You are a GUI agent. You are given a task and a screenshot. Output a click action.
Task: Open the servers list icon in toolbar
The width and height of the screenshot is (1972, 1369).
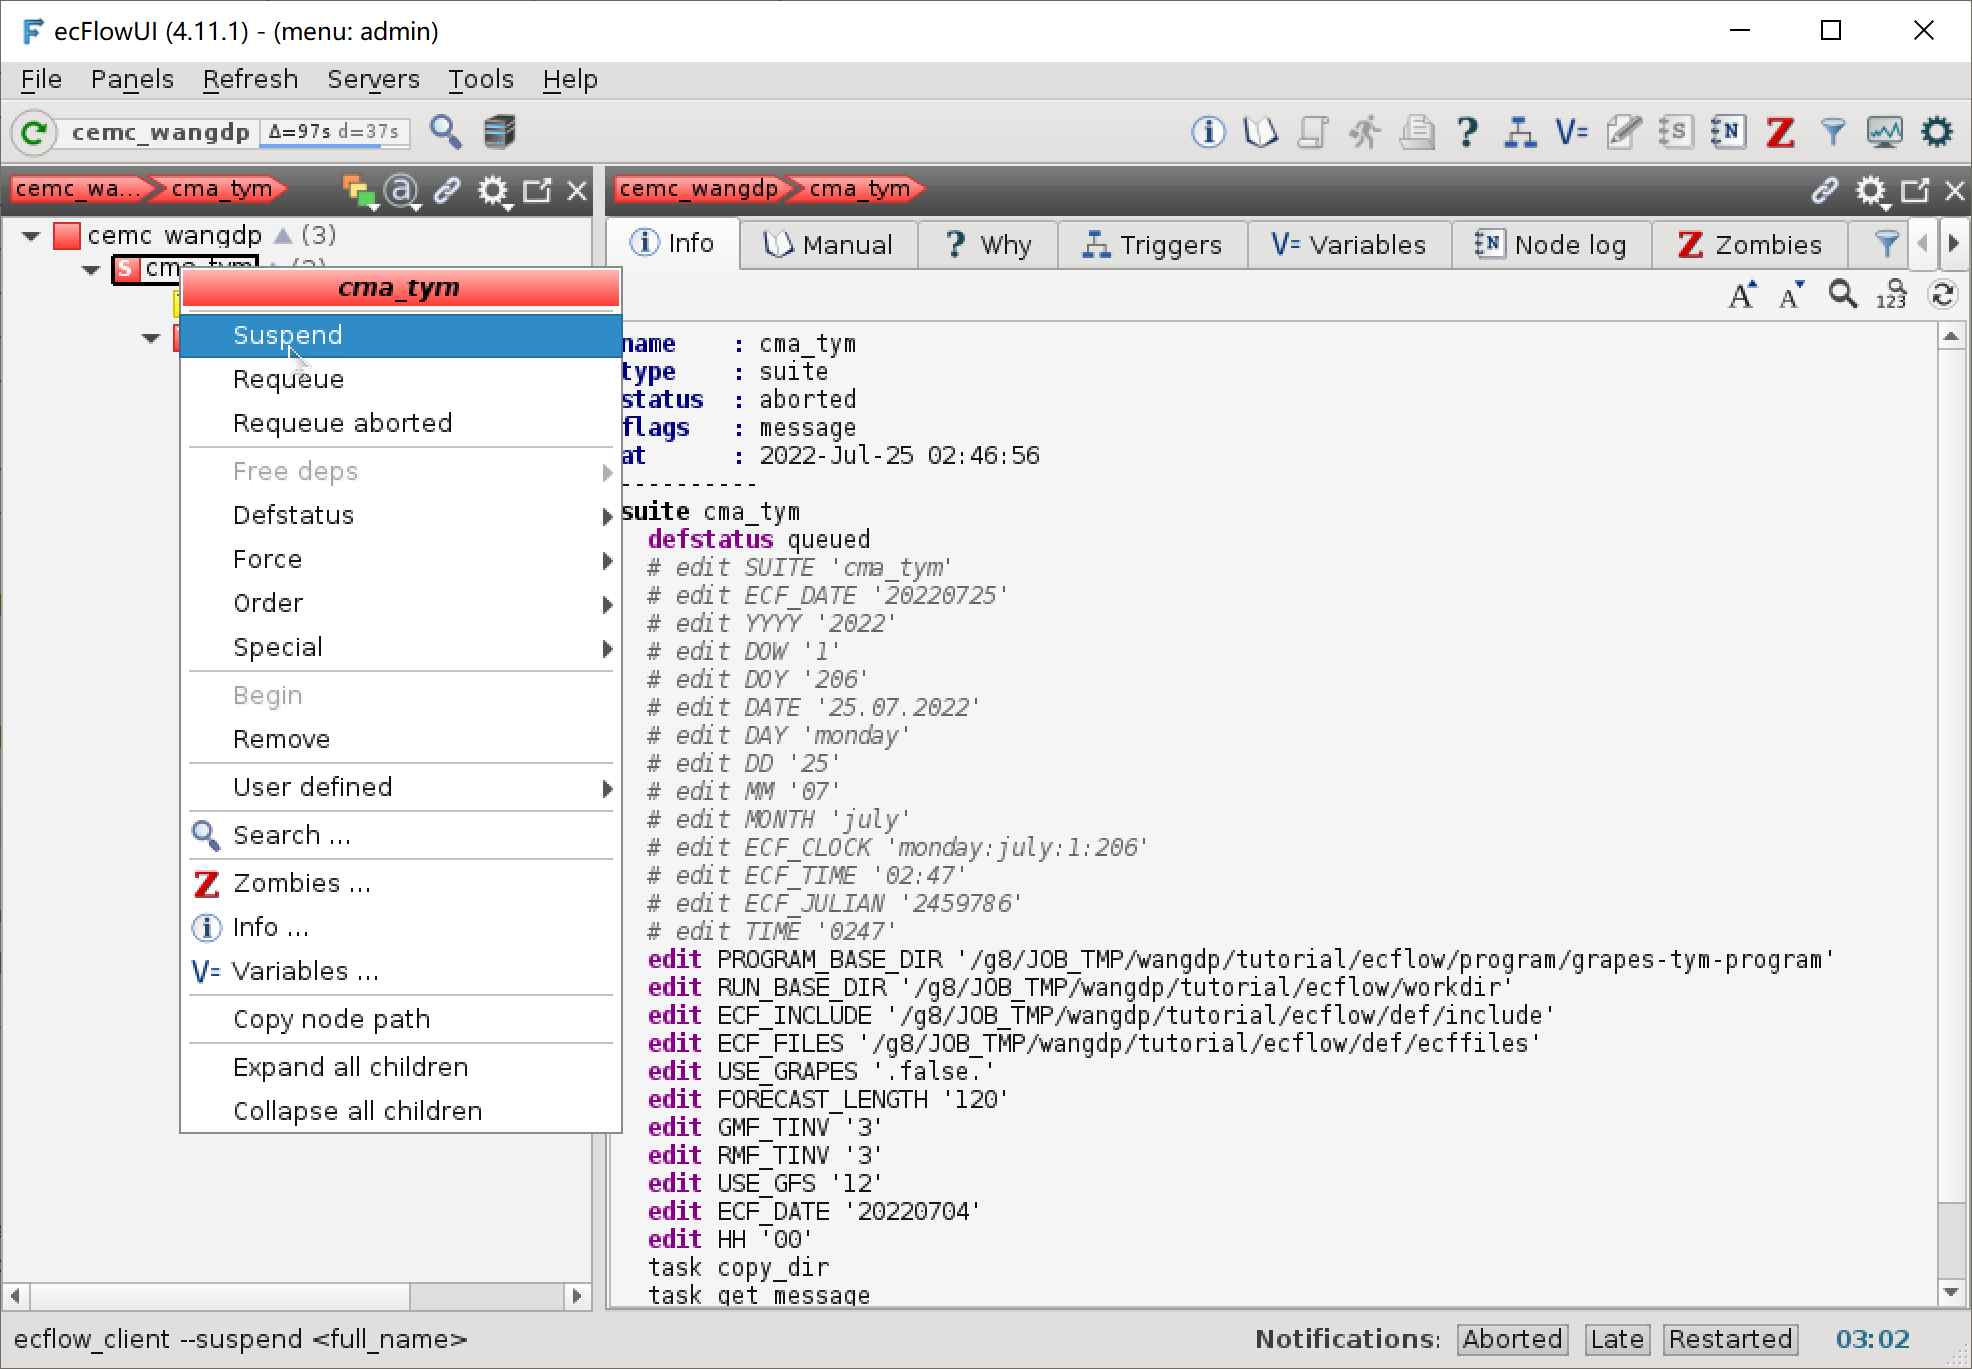click(x=499, y=132)
